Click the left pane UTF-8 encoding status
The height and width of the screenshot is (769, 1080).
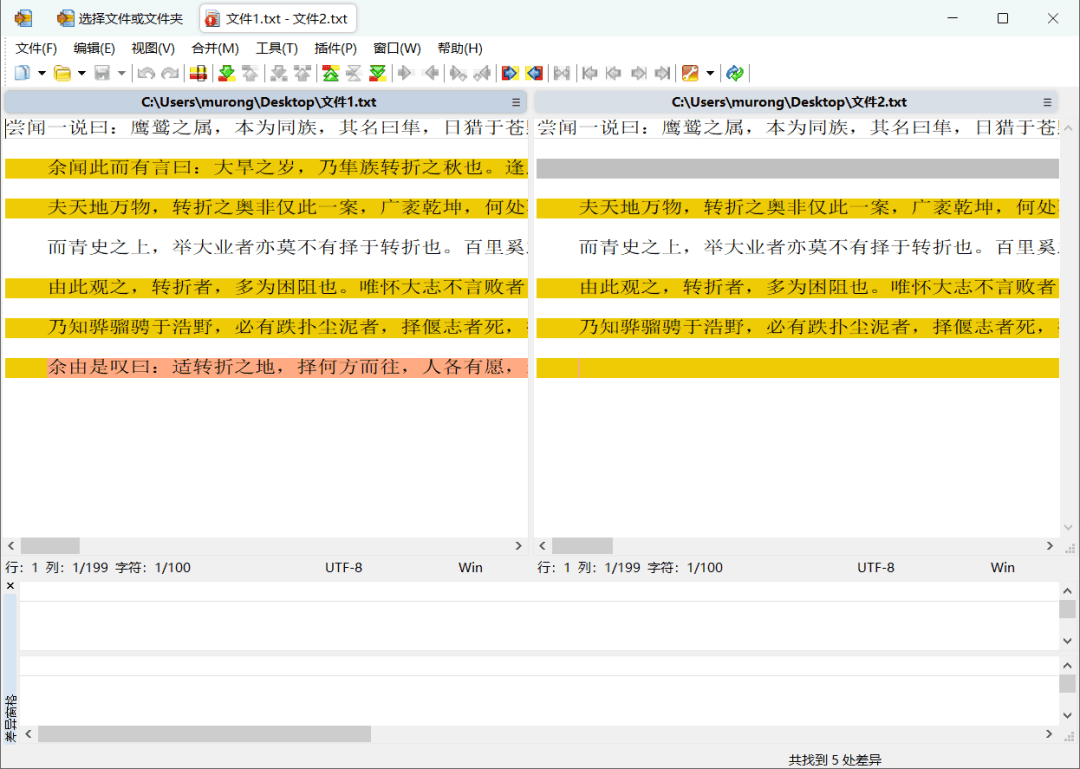click(344, 568)
